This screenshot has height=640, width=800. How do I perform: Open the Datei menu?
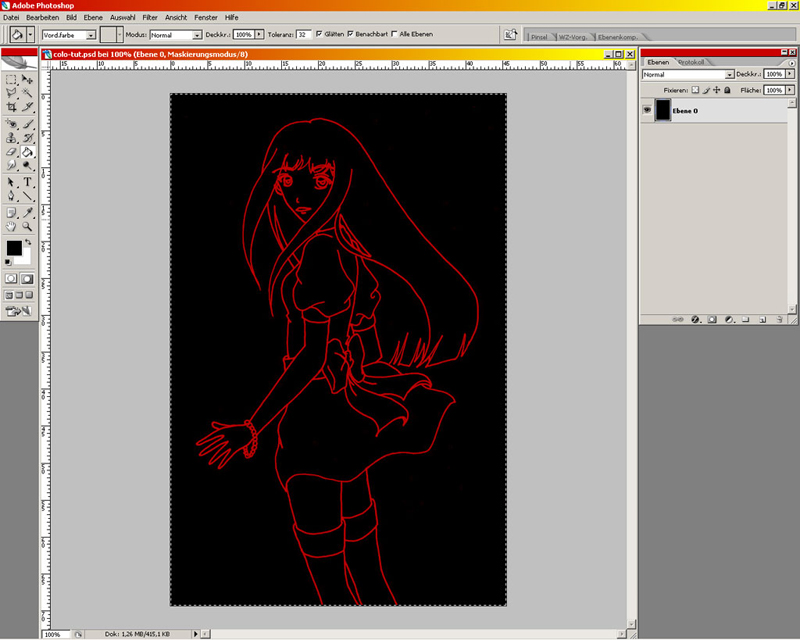[x=11, y=17]
